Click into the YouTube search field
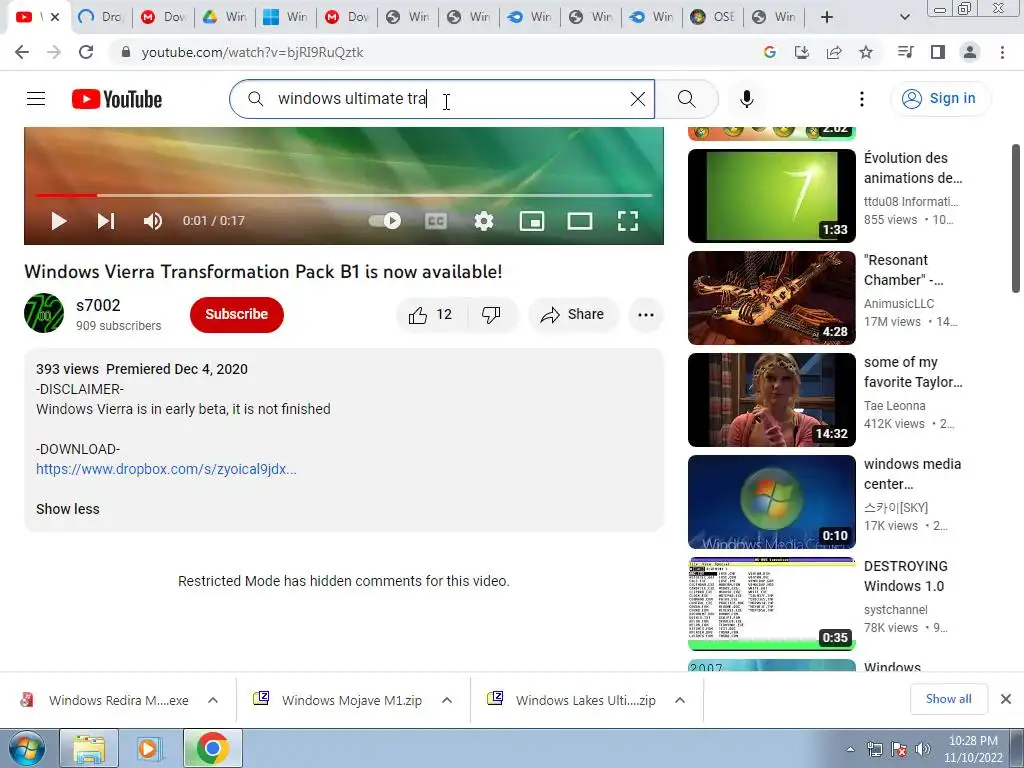The height and width of the screenshot is (768, 1024). [442, 99]
